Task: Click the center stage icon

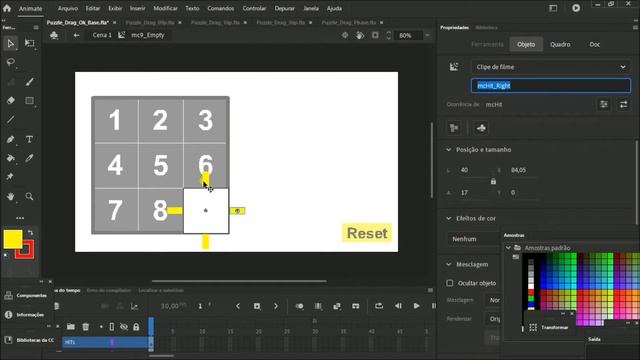Action: coord(345,36)
